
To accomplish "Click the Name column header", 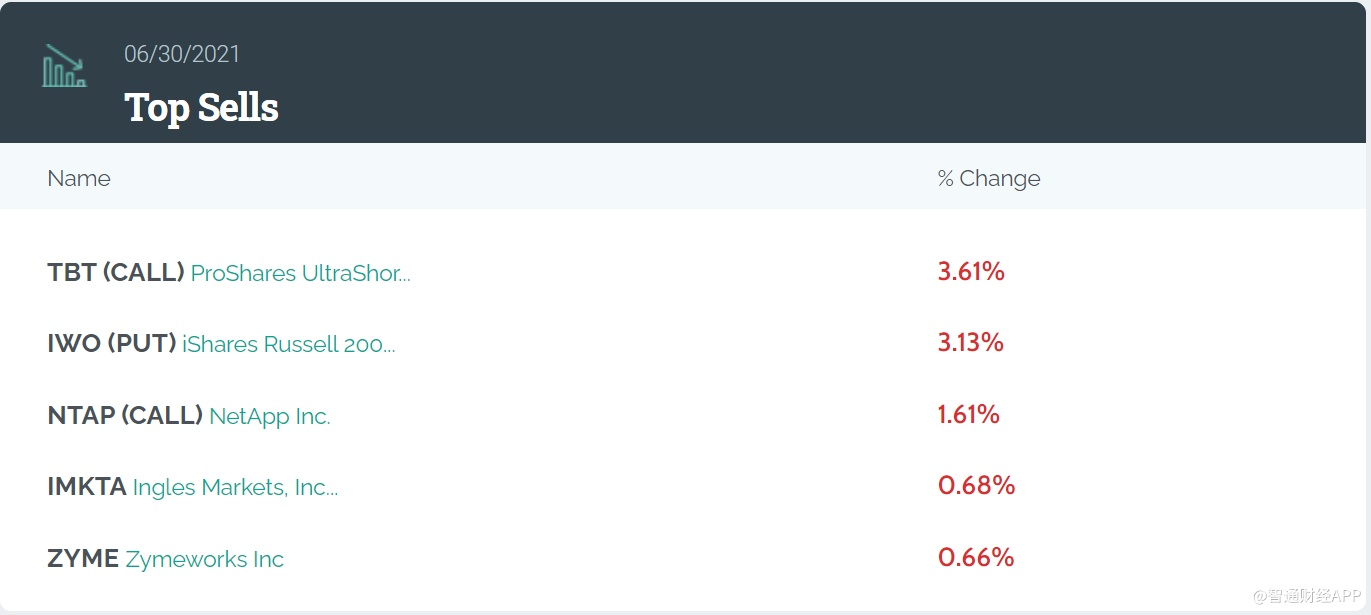I will coord(79,178).
